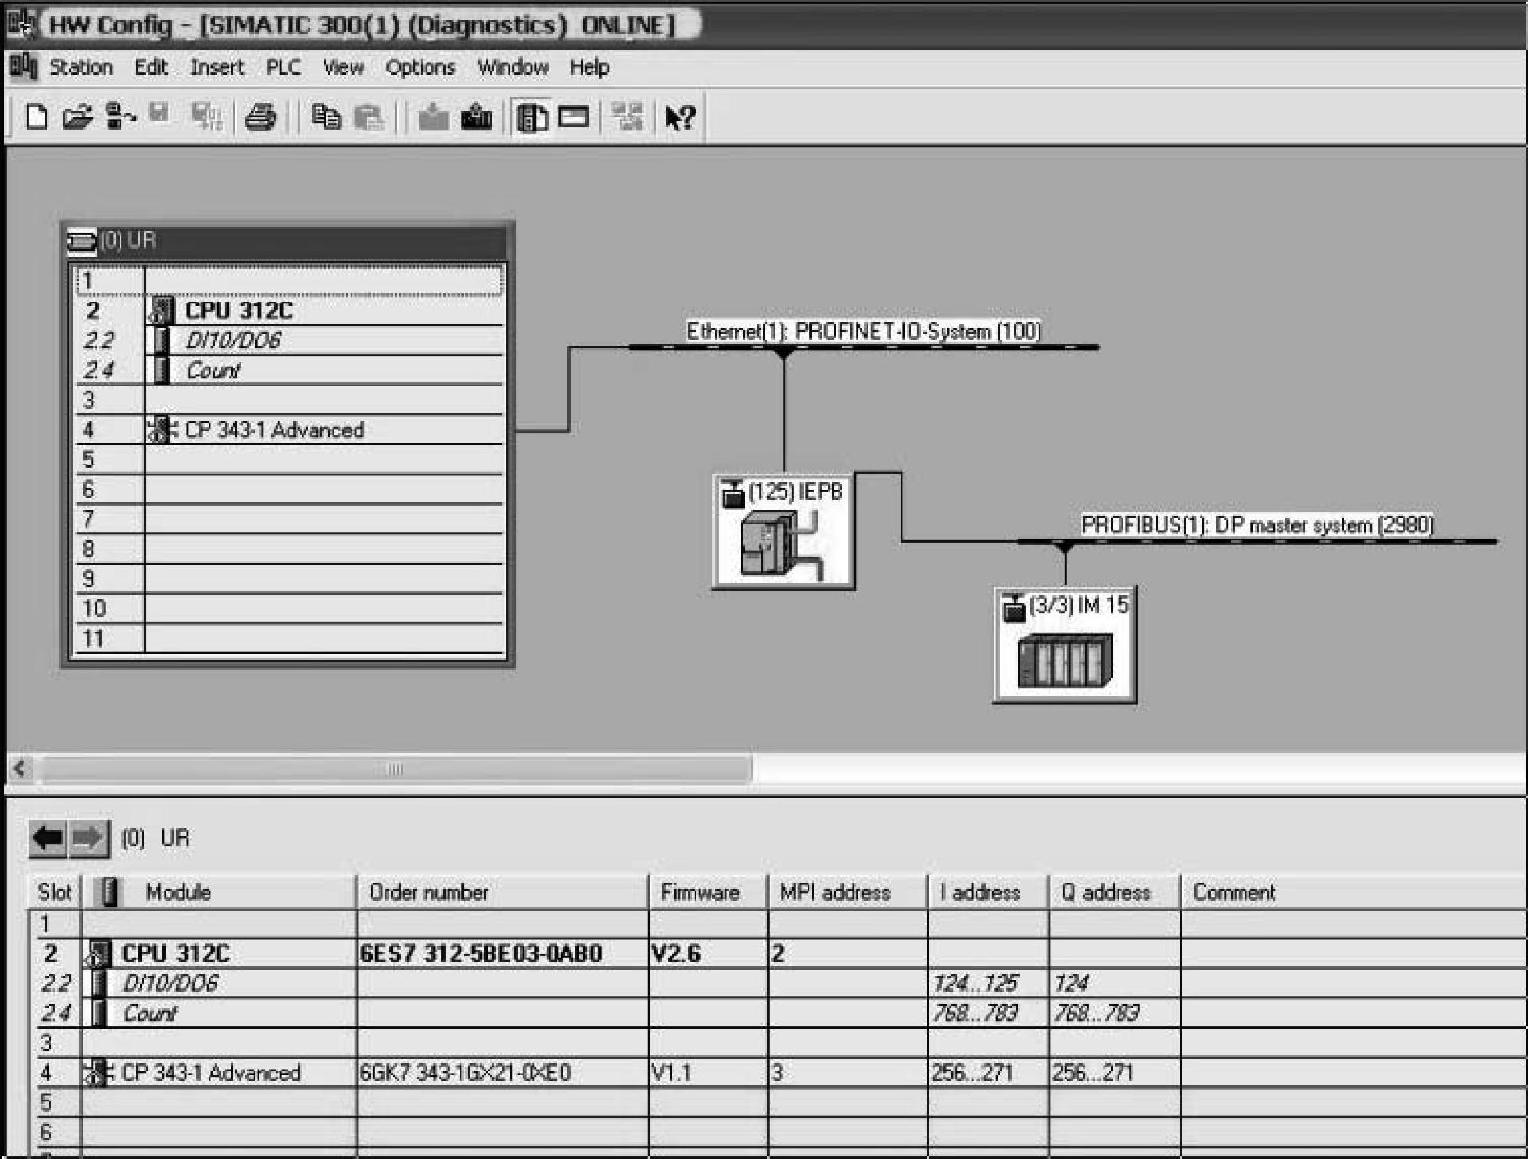Click the Download to Module toolbar icon
This screenshot has width=1528, height=1159.
pos(432,117)
